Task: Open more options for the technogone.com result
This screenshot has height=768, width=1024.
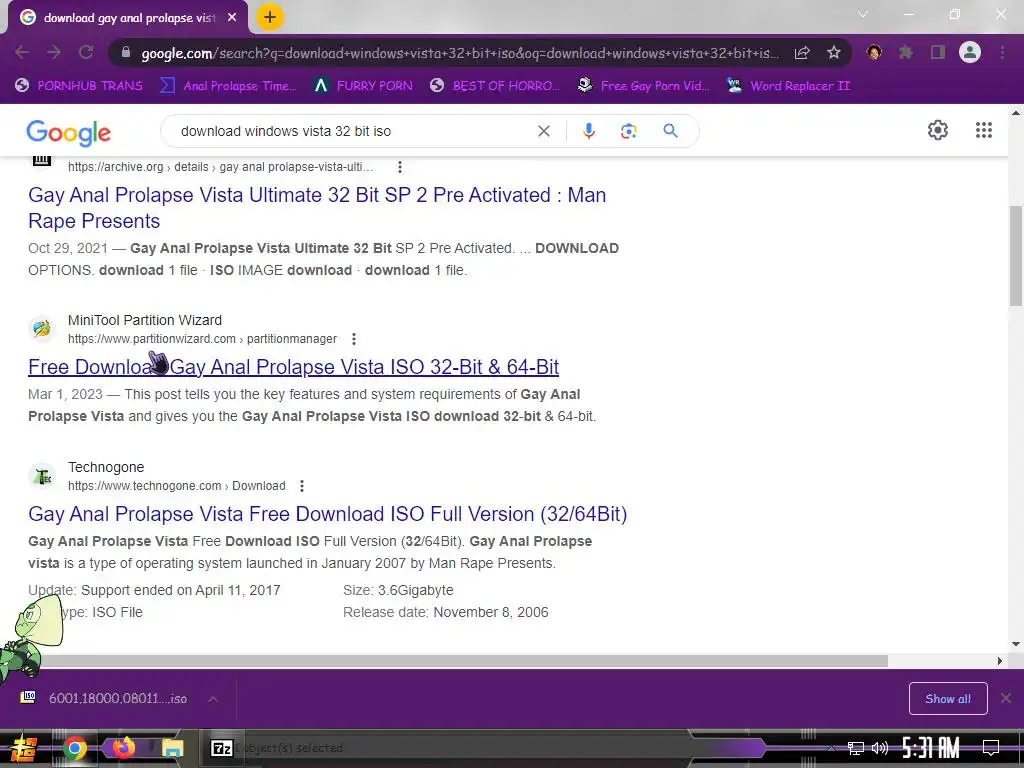Action: point(301,486)
